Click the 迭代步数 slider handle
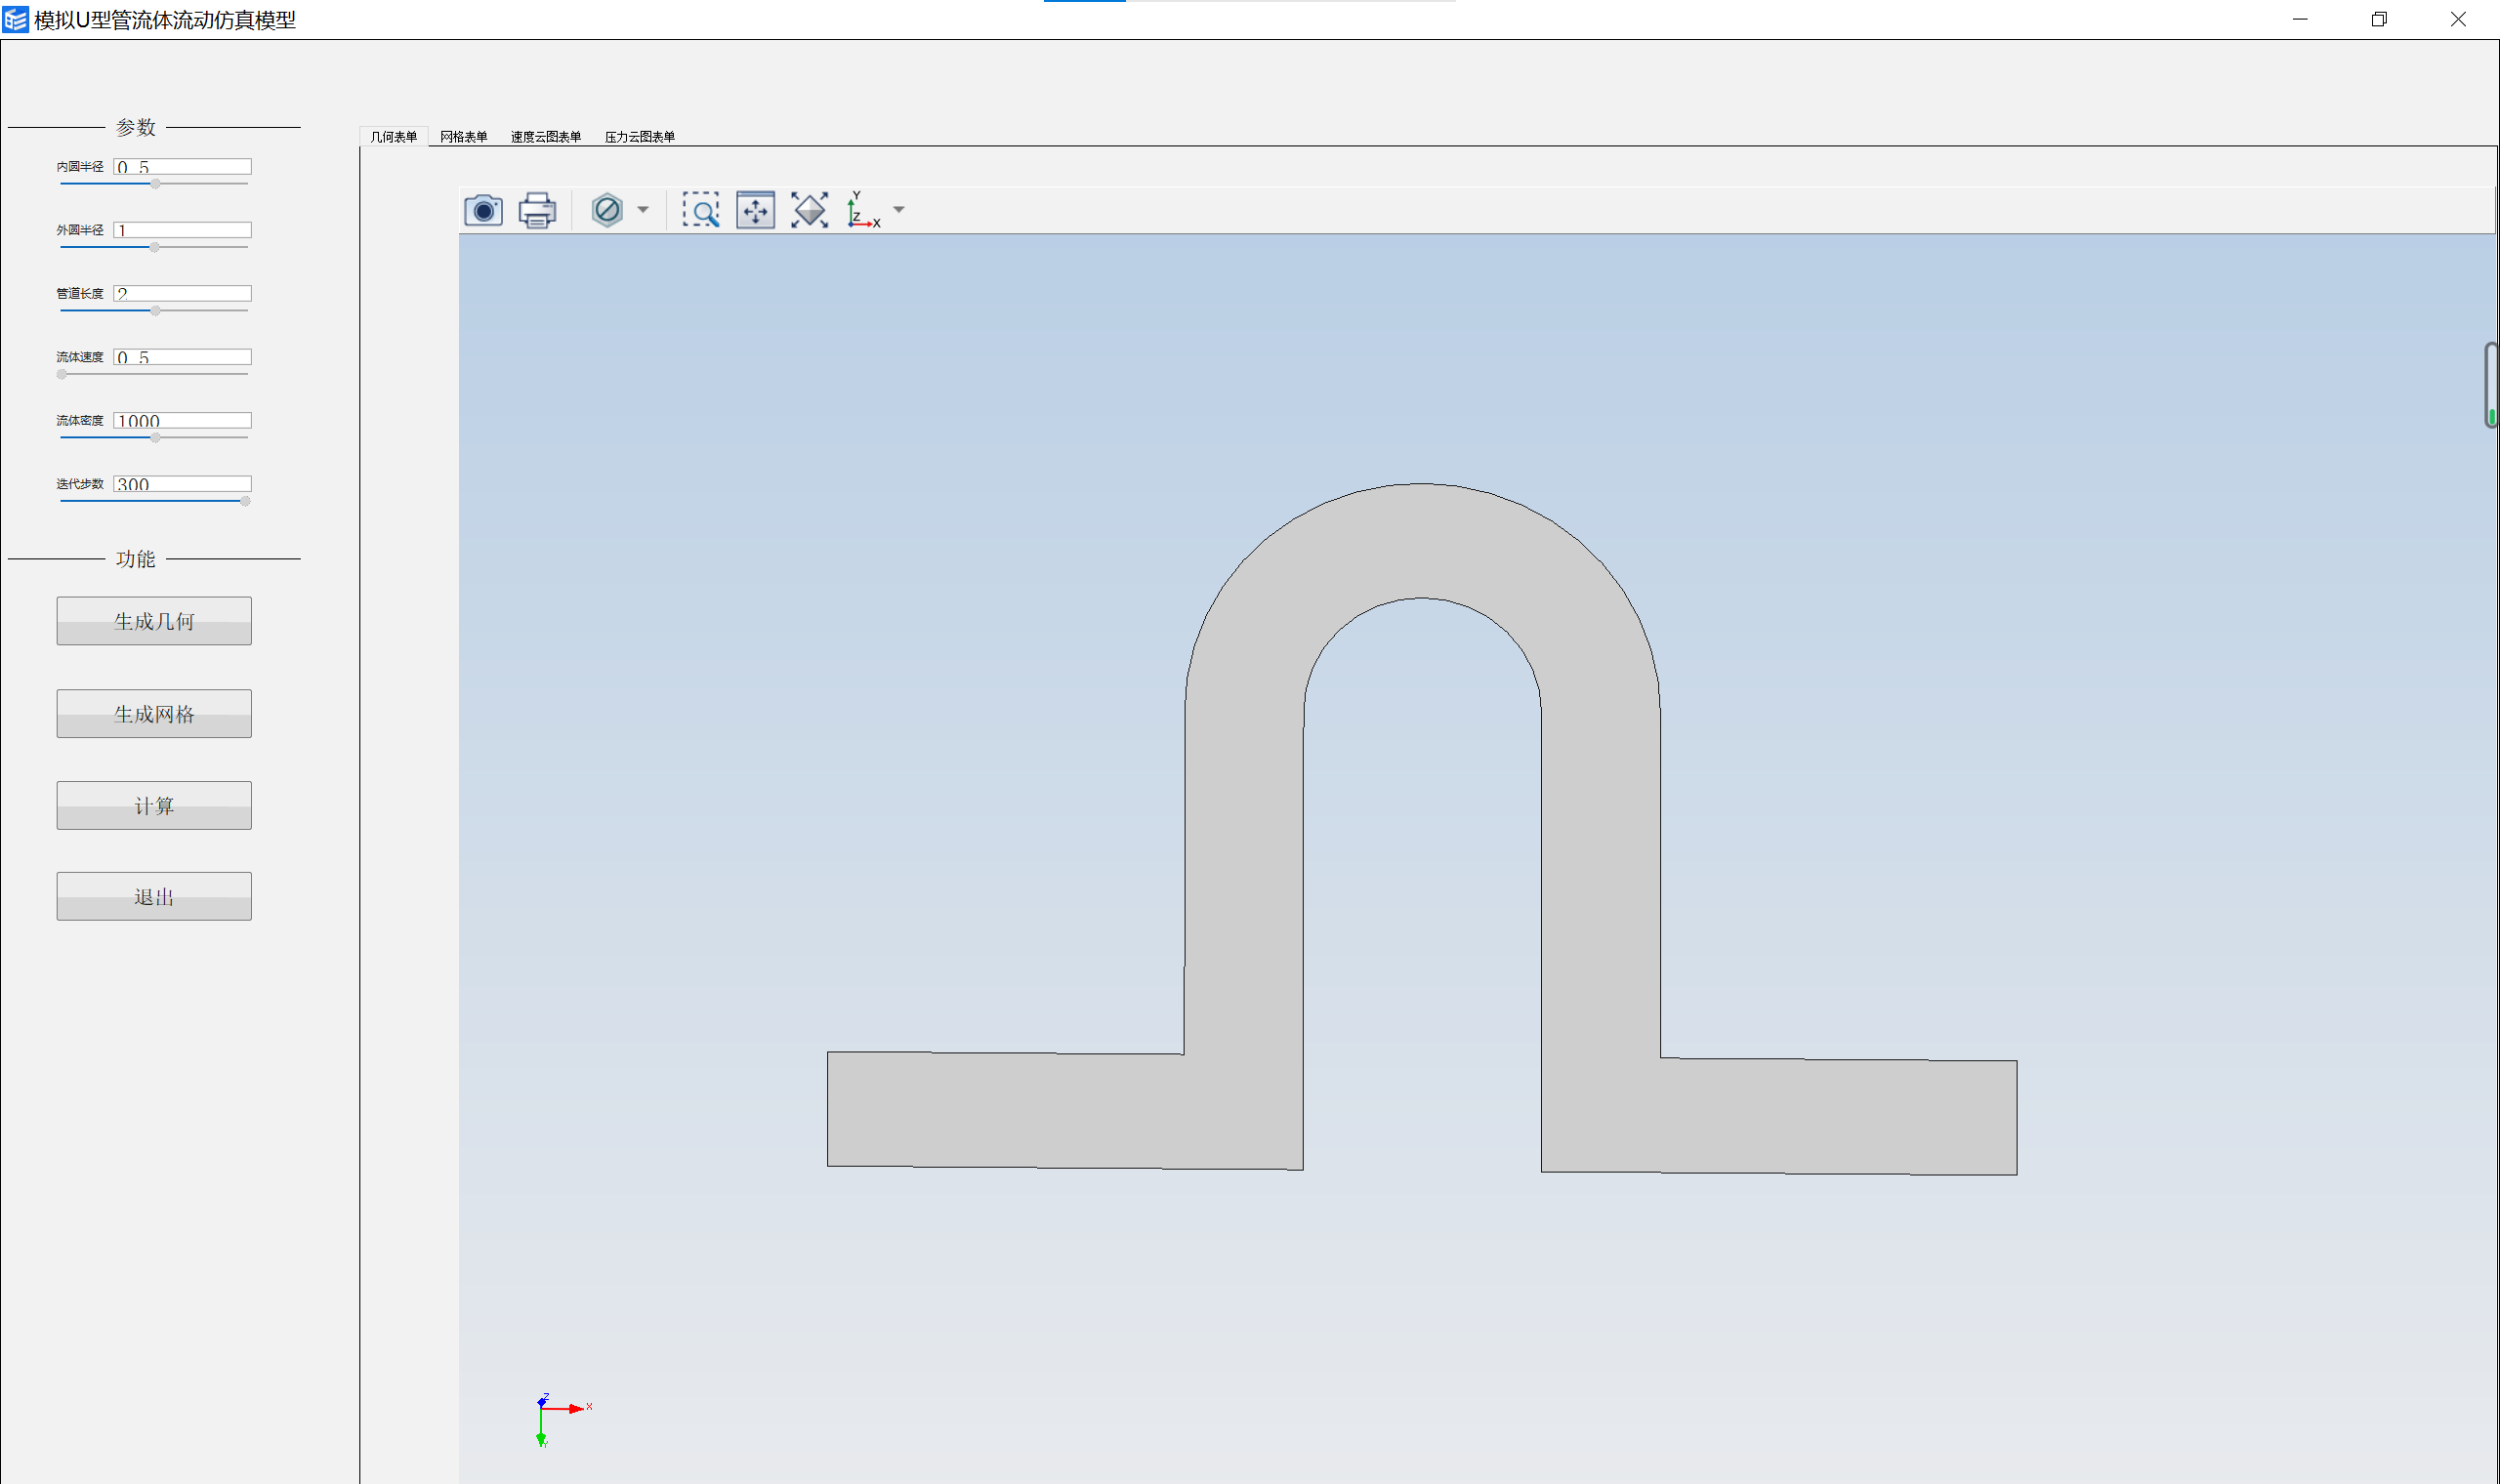Screen dimensions: 2500x1484 point(245,501)
